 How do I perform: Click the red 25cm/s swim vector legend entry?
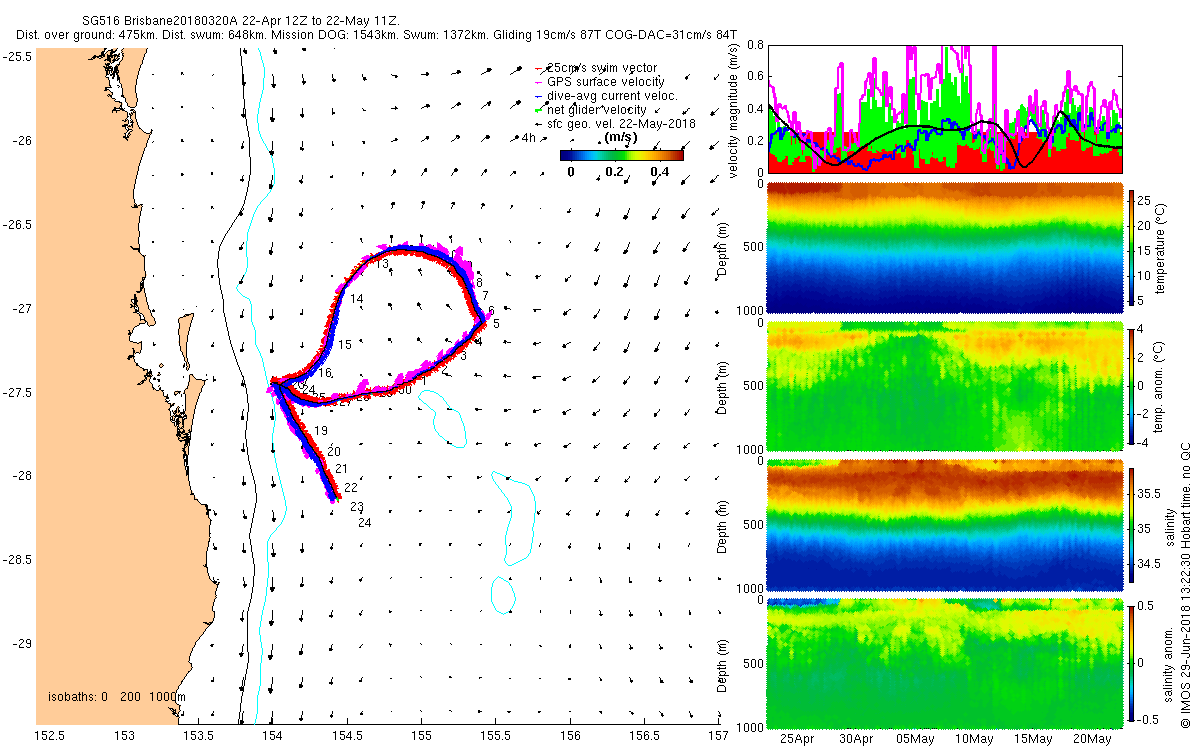595,66
